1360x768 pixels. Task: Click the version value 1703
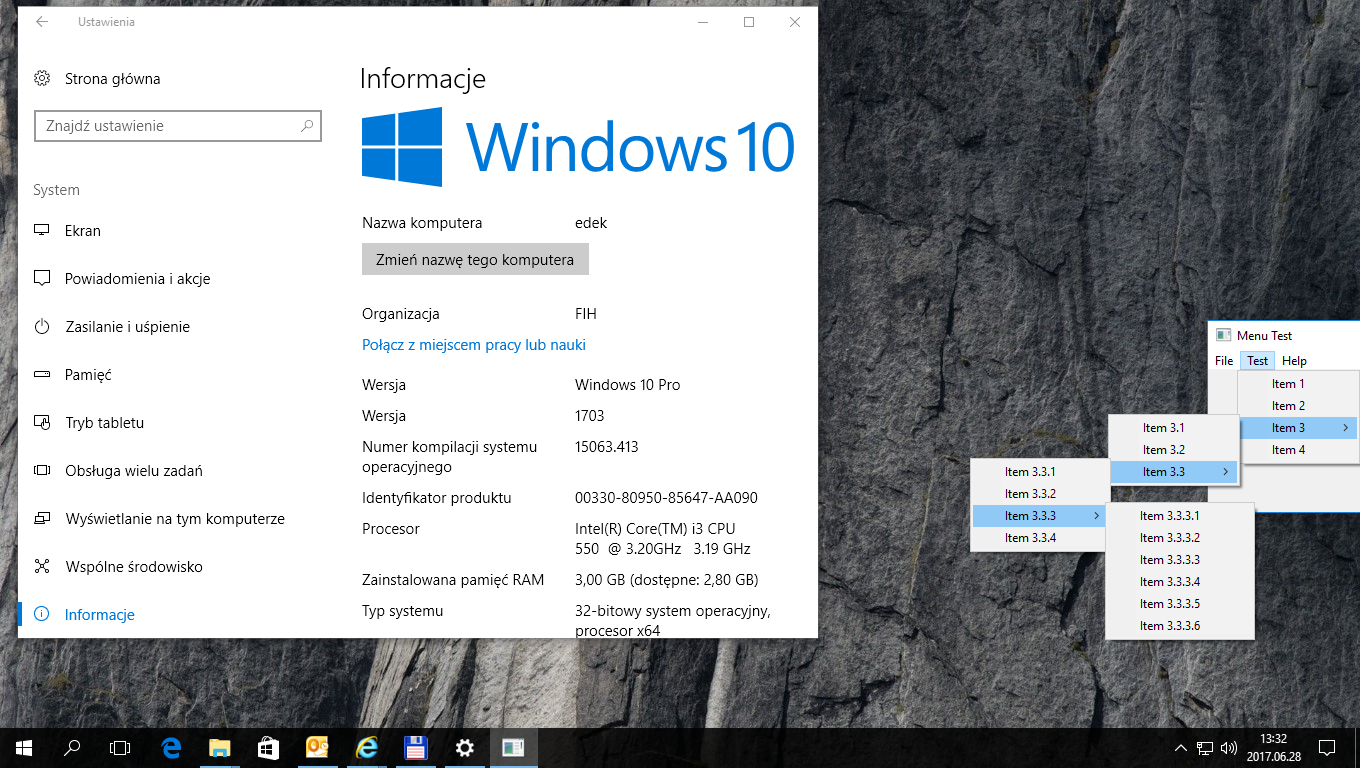590,416
